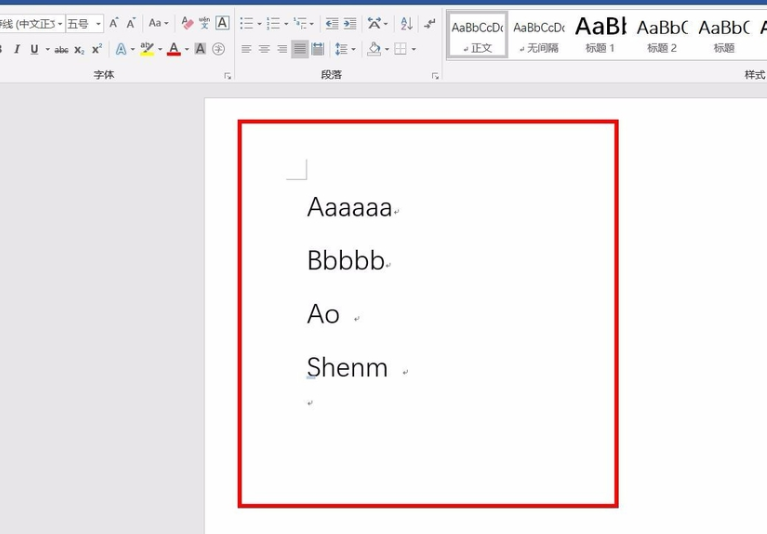The height and width of the screenshot is (534, 767).
Task: Open the 五号 font size dropdown
Action: pos(98,24)
